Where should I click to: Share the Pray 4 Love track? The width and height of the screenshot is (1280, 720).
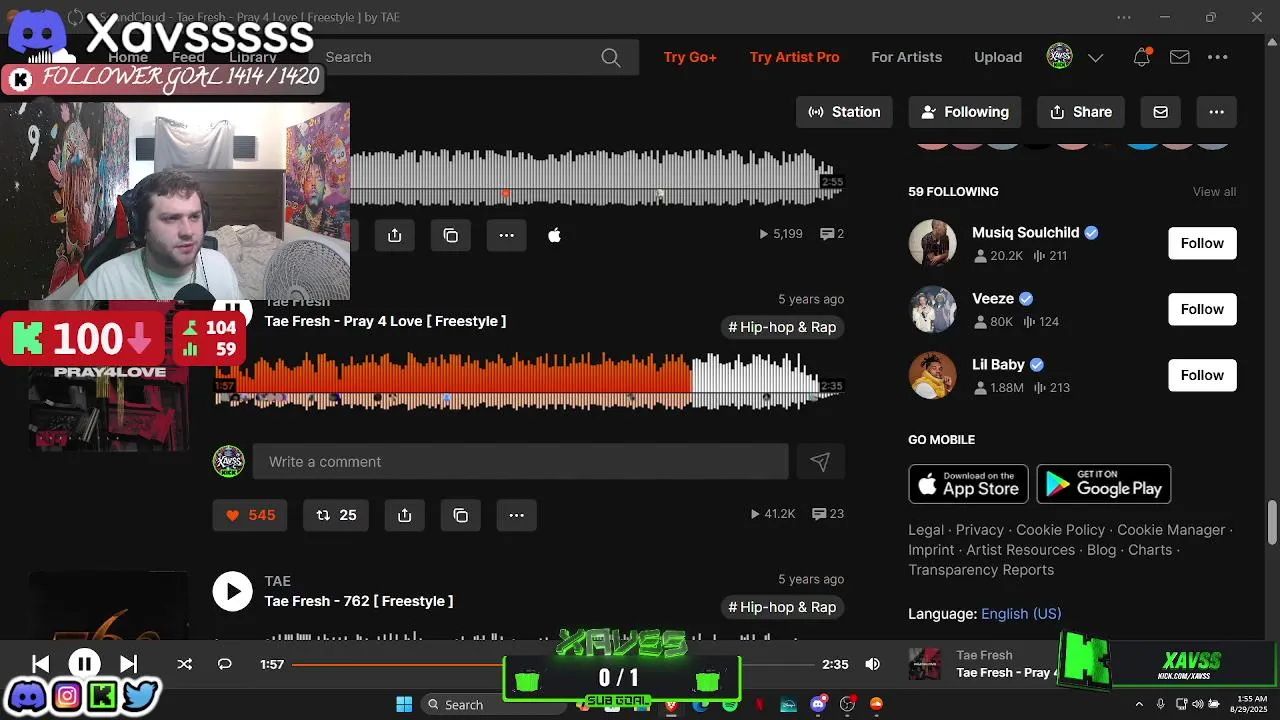pos(405,515)
